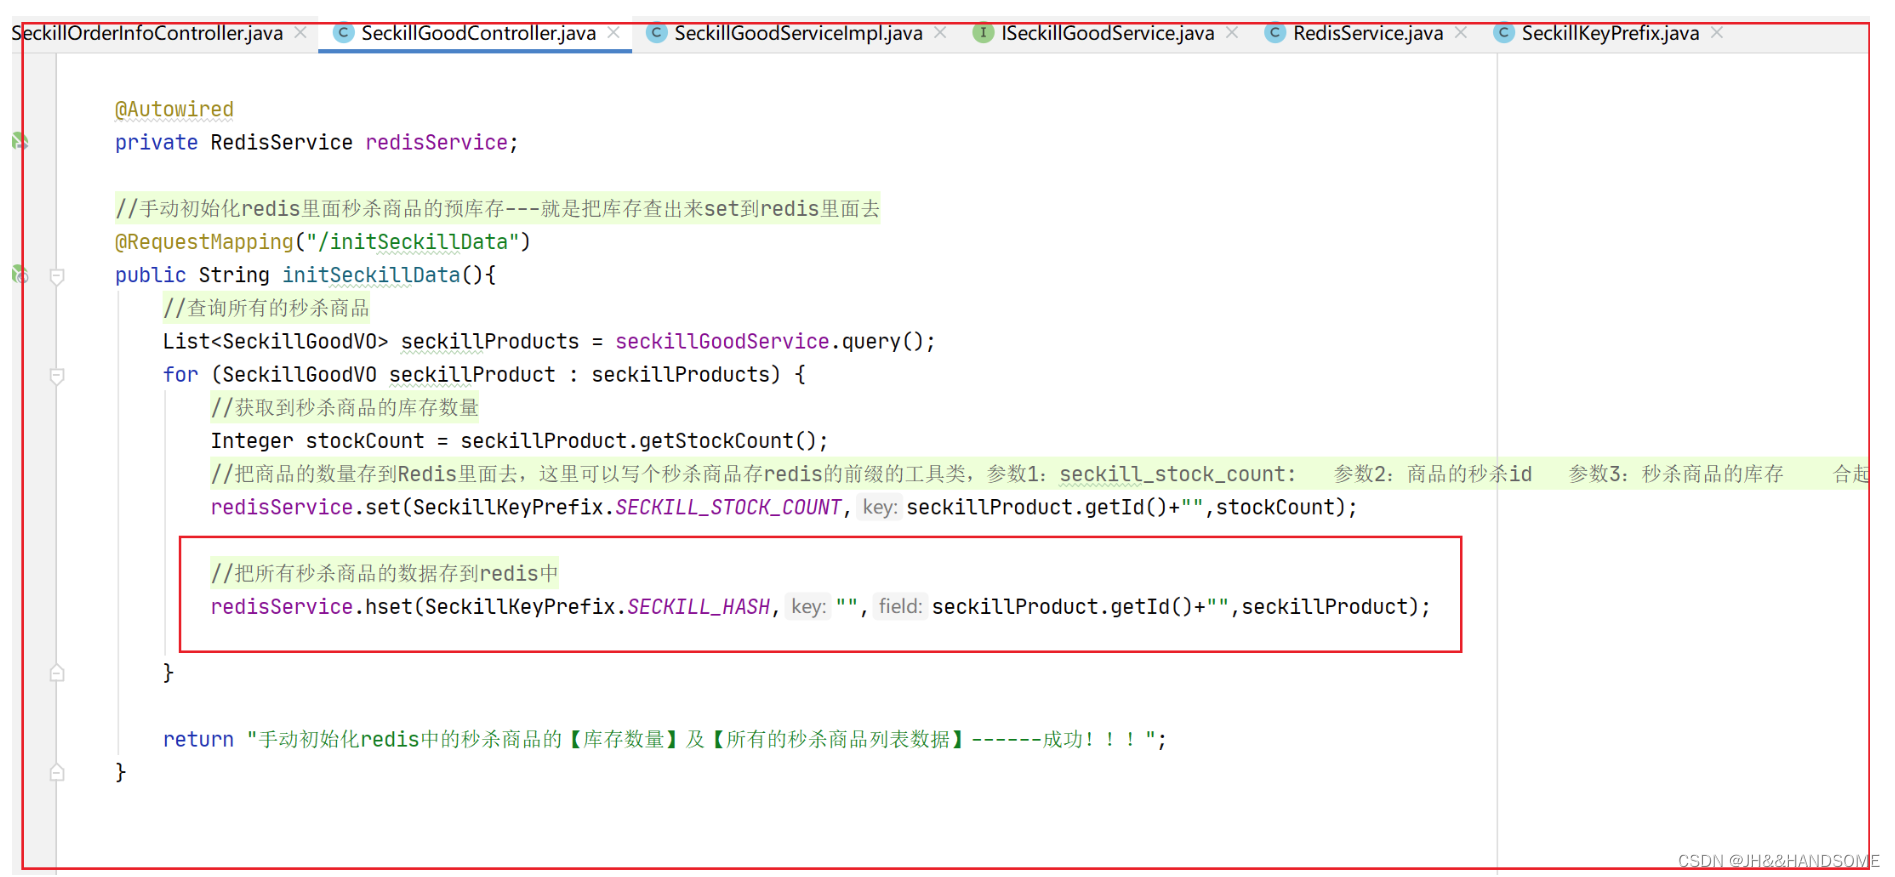Close the SeckillGoodServiceImpl.java tab
The height and width of the screenshot is (877, 1895).
pos(940,33)
